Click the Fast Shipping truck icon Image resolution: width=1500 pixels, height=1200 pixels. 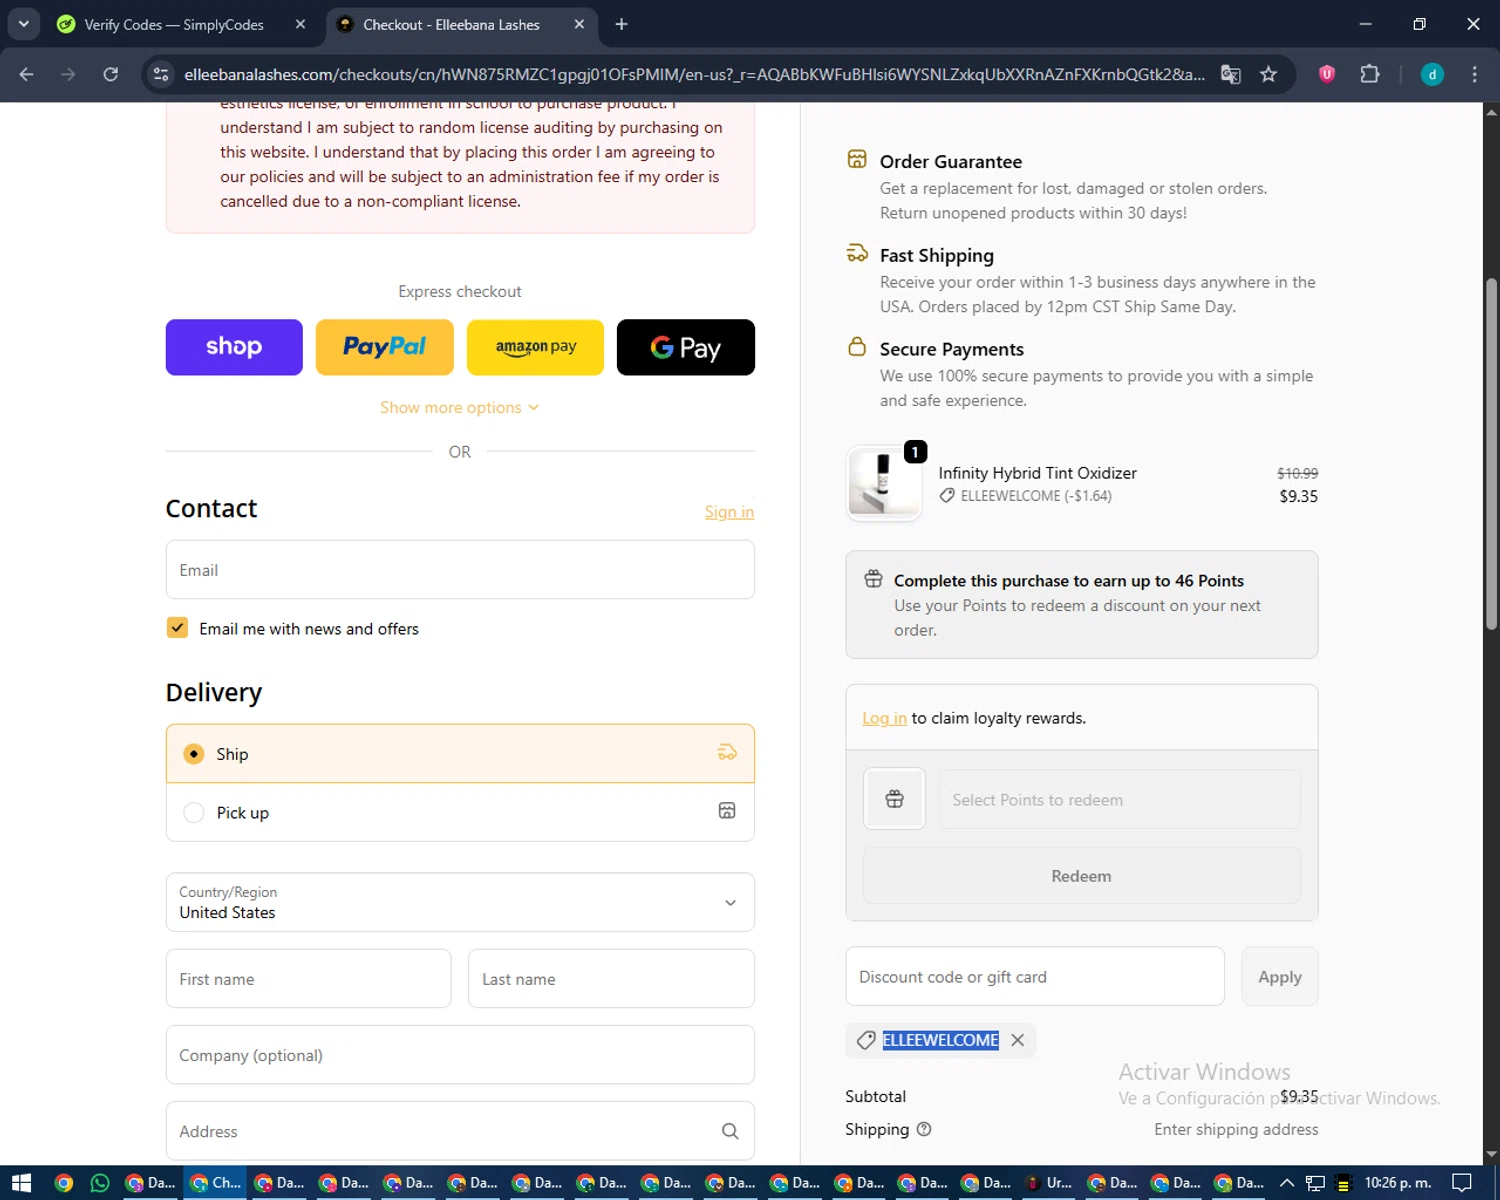[x=857, y=253]
